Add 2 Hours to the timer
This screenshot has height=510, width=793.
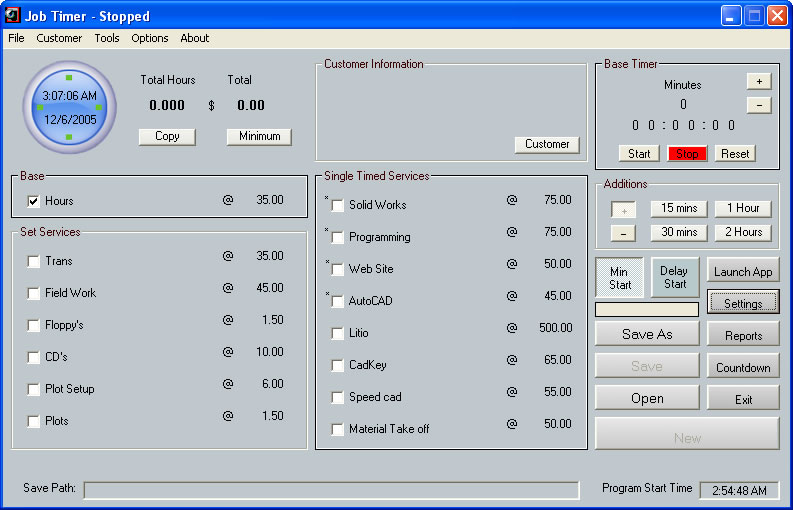pyautogui.click(x=743, y=232)
